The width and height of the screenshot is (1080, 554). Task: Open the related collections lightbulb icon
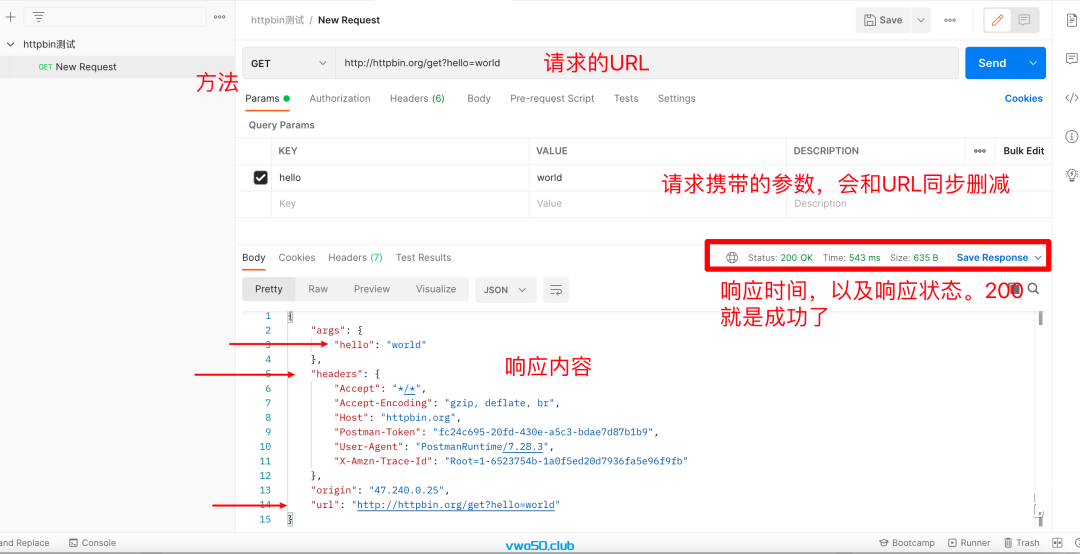(x=1071, y=174)
